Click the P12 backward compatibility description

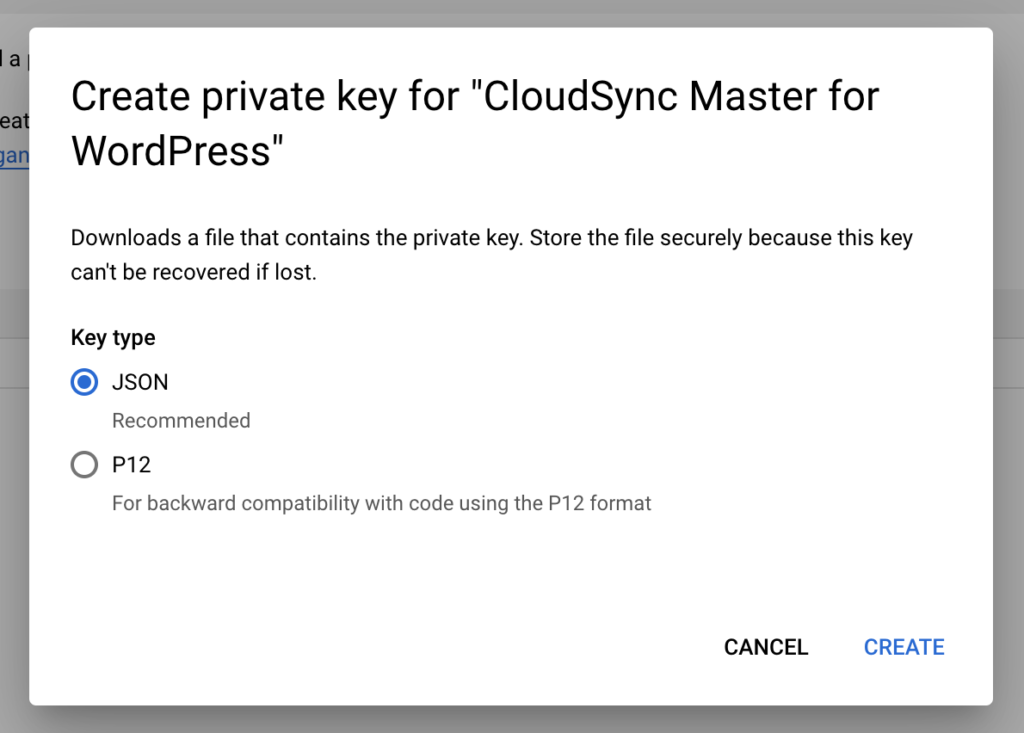pyautogui.click(x=381, y=503)
